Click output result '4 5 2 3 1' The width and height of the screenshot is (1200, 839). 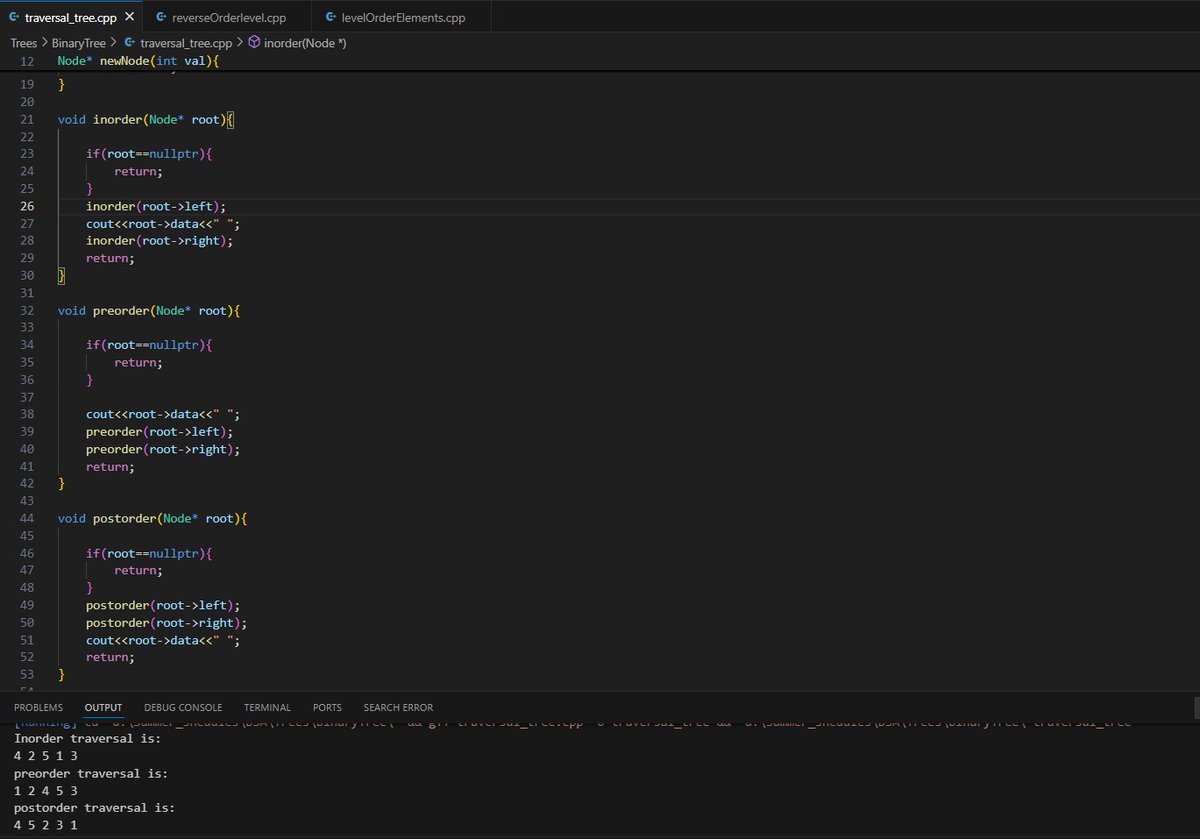(46, 826)
